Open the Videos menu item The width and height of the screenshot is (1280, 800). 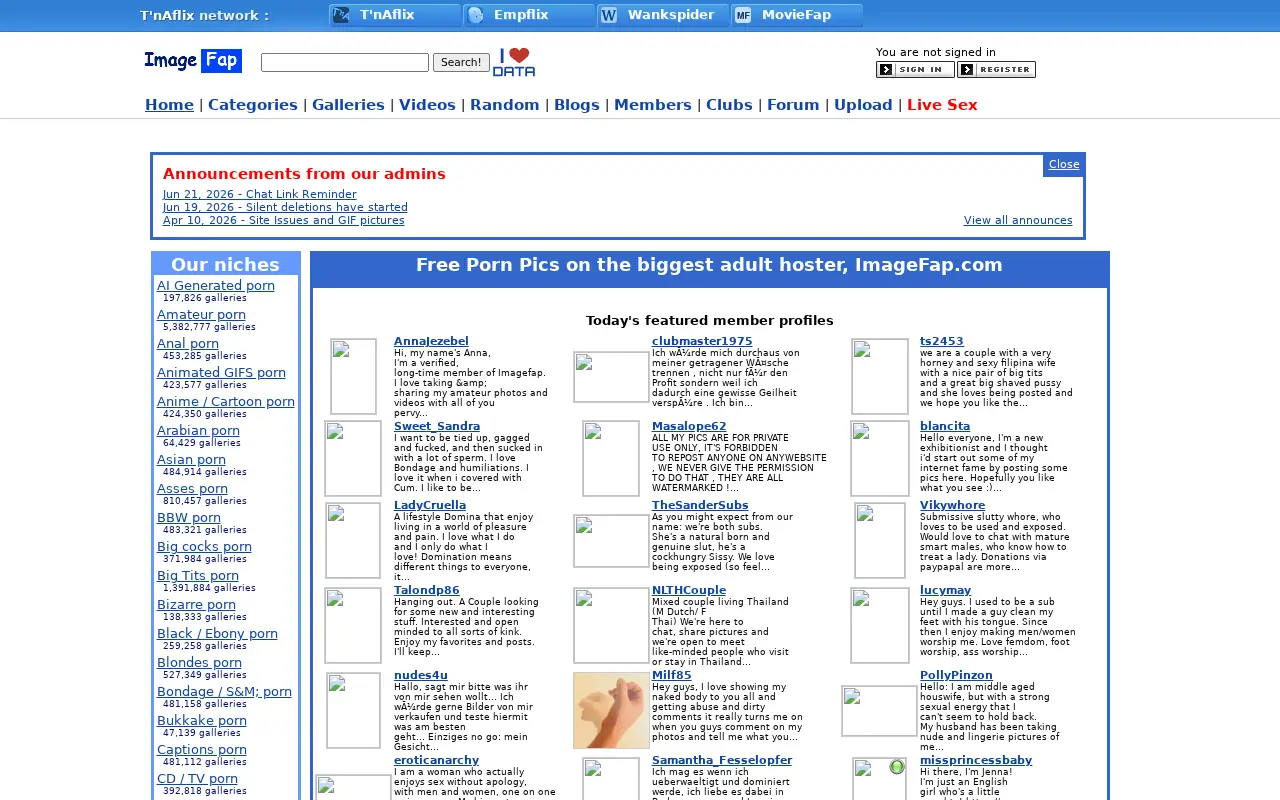click(x=427, y=105)
